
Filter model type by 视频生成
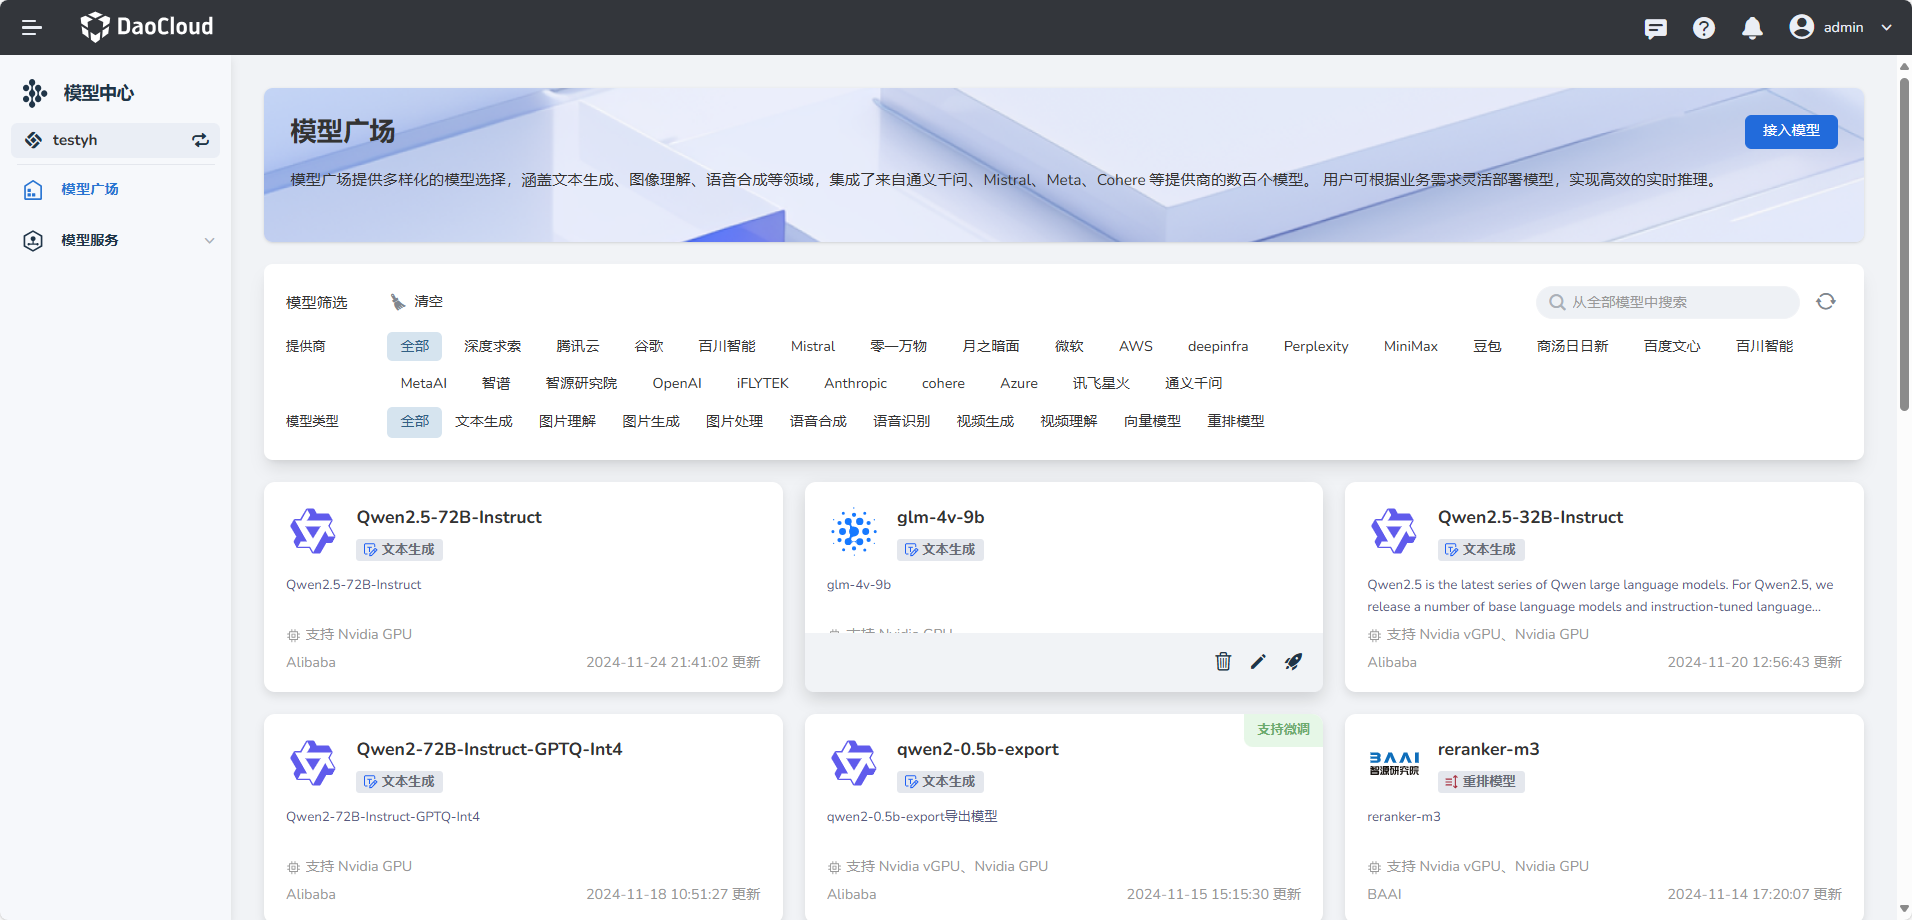(985, 421)
